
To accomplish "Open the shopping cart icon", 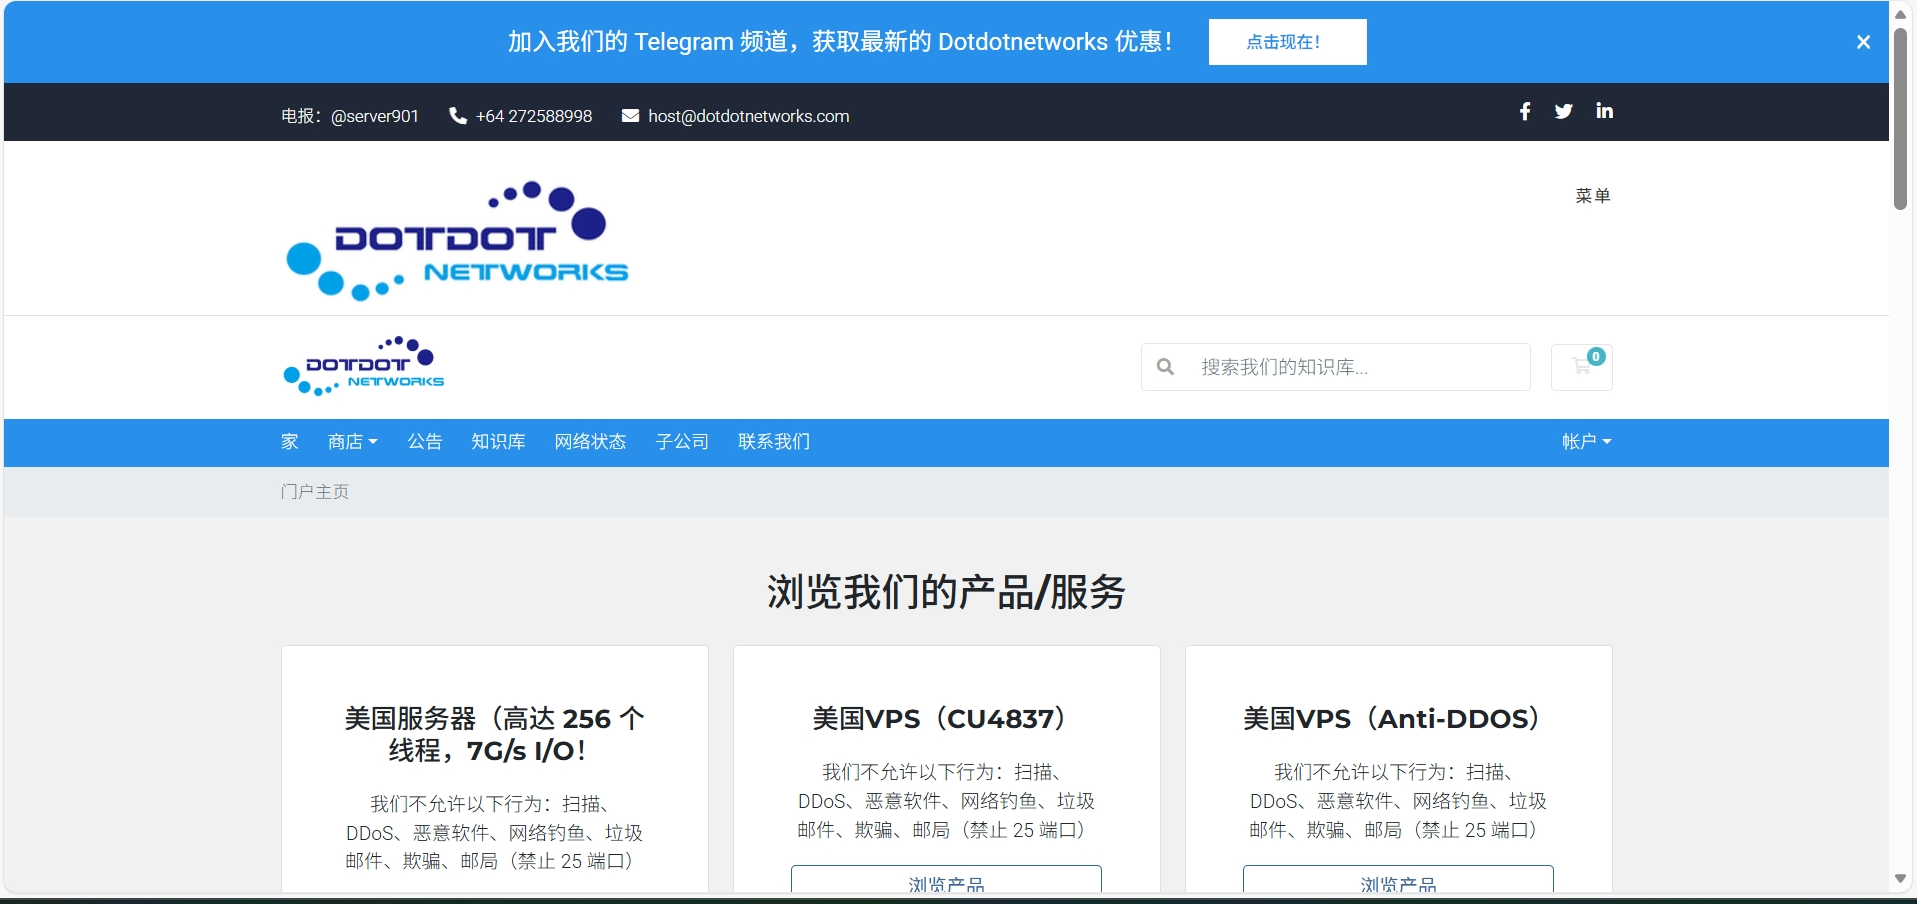I will (x=1582, y=367).
